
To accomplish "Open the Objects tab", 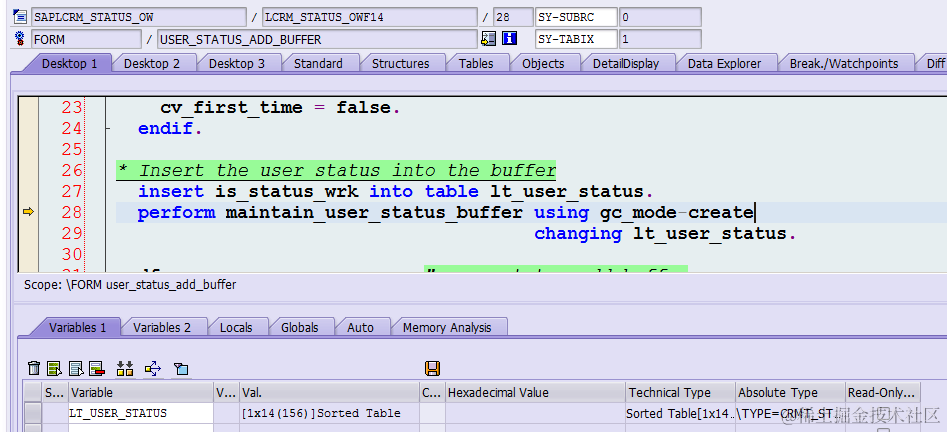I will (x=543, y=63).
